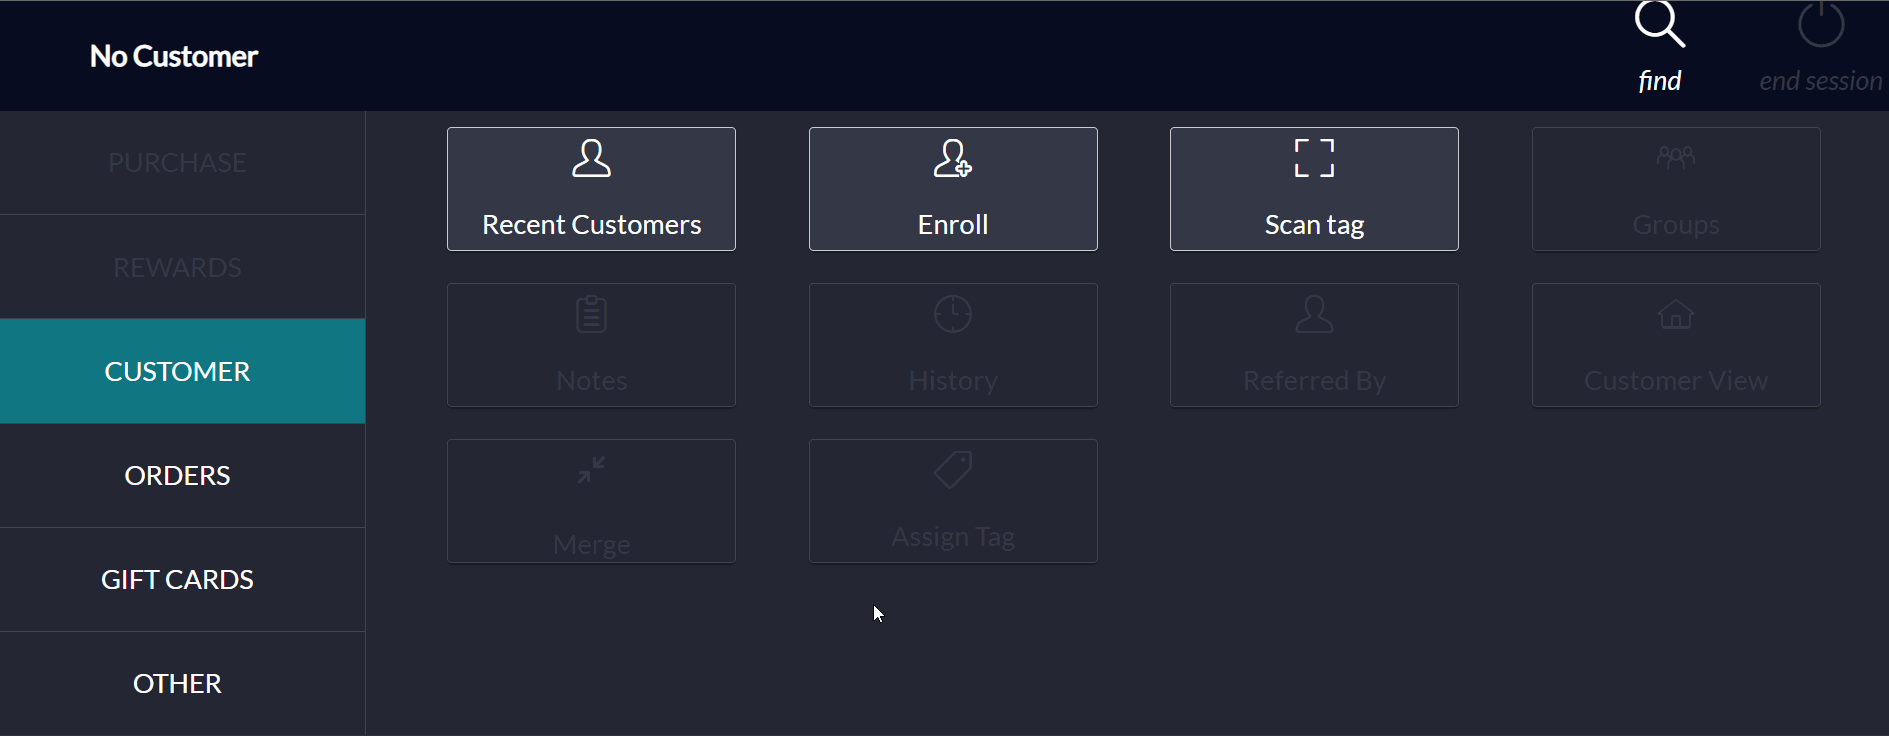Open the Notes tile

click(591, 345)
